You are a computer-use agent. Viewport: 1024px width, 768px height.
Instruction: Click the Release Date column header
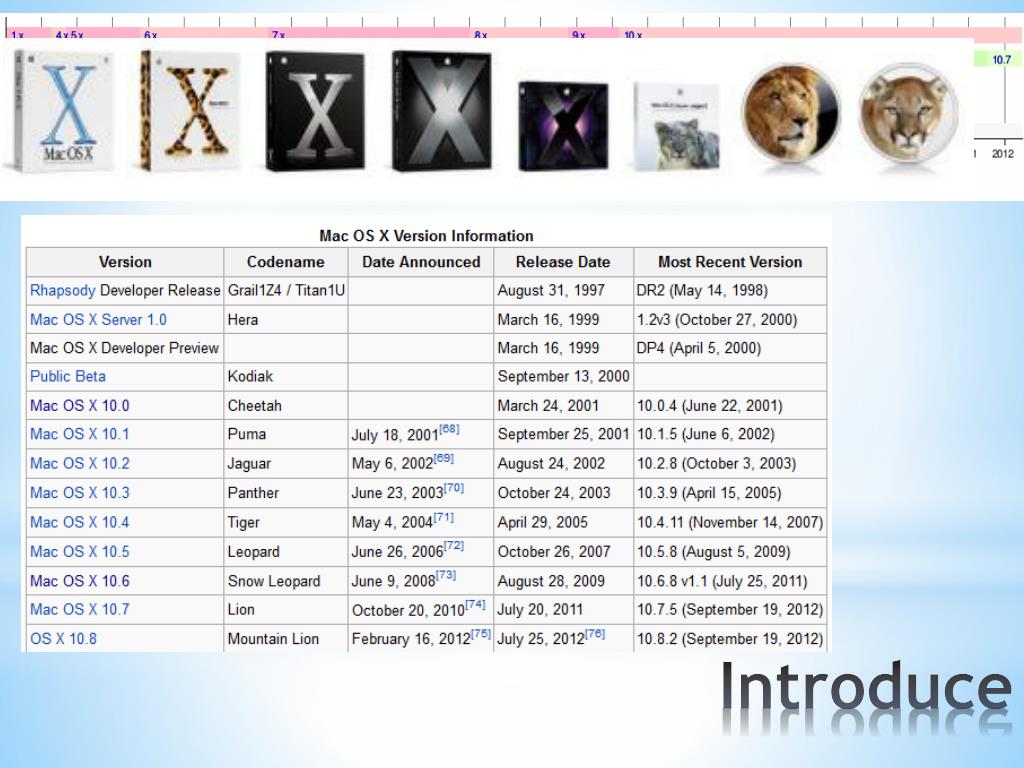(563, 262)
